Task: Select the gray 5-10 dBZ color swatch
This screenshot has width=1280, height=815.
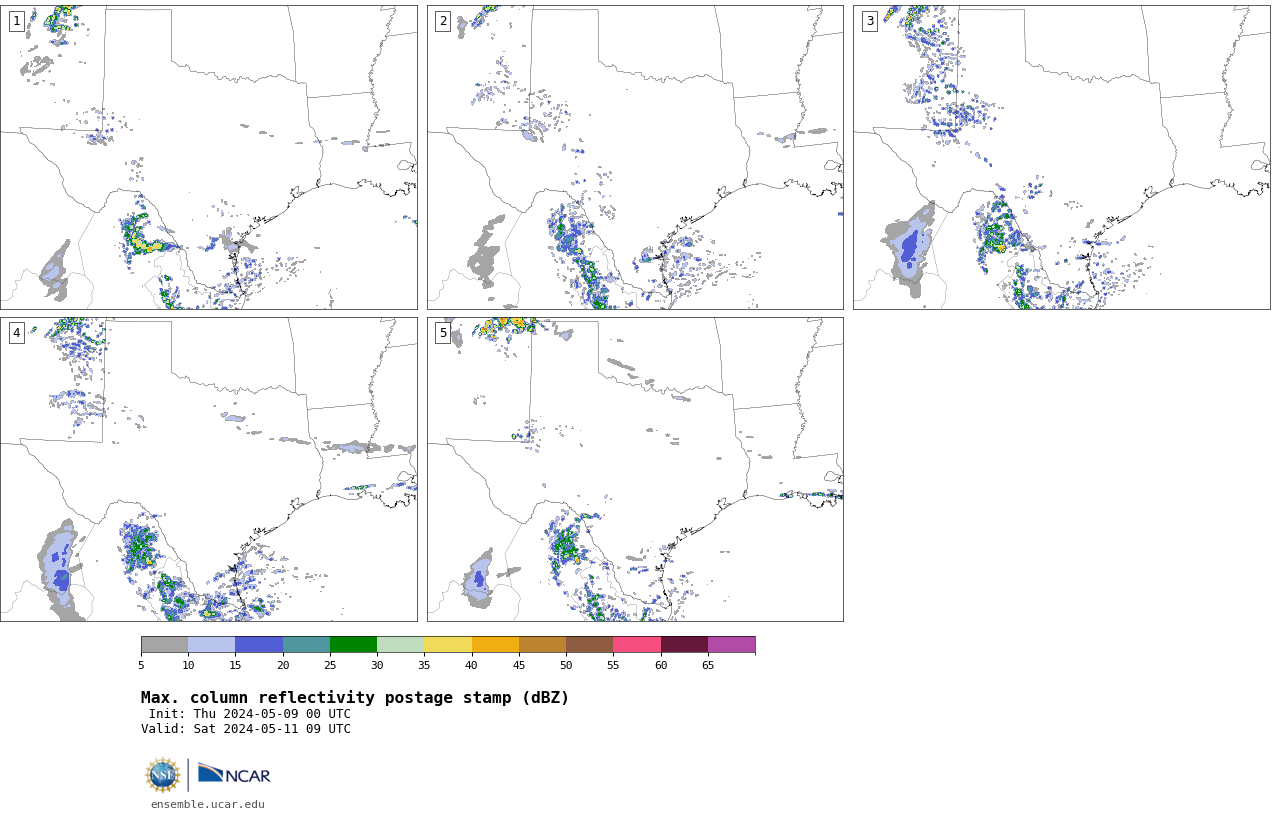Action: point(164,645)
